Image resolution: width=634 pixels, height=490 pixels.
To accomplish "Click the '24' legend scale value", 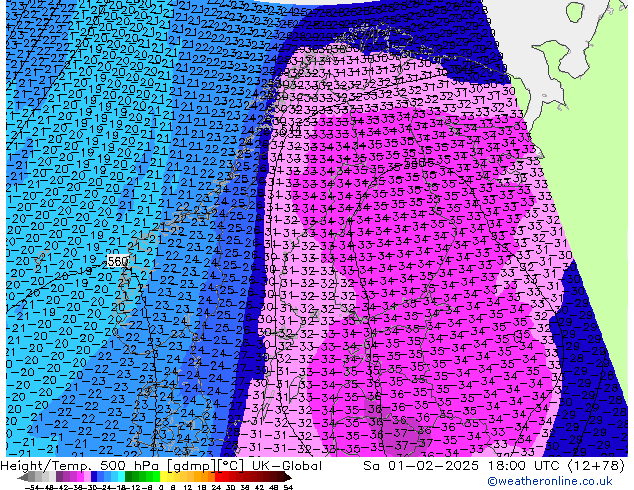I will (x=216, y=487).
